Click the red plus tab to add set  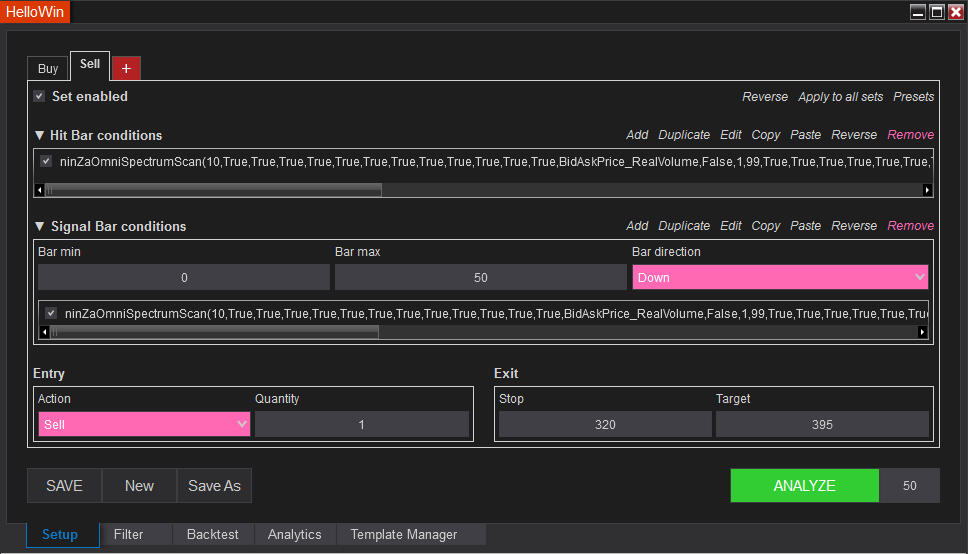(x=126, y=68)
